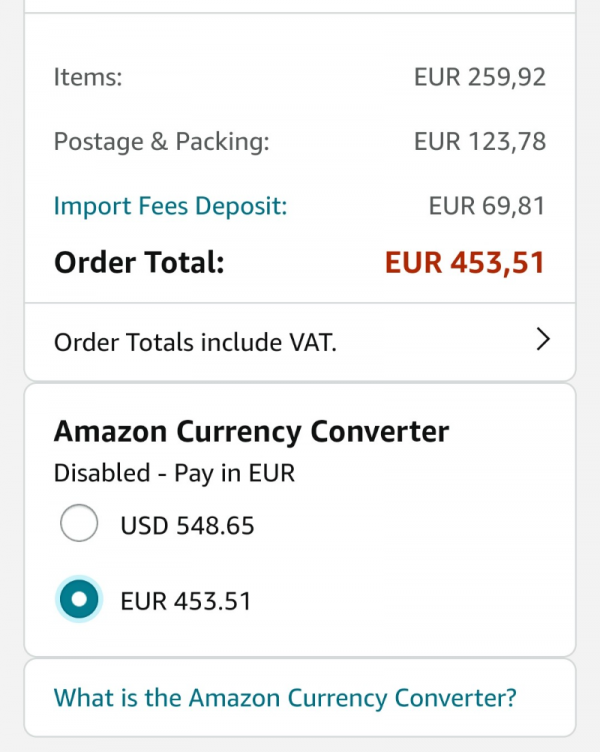This screenshot has height=752, width=600.
Task: Choose the EUR 453.51 amount label
Action: click(186, 601)
